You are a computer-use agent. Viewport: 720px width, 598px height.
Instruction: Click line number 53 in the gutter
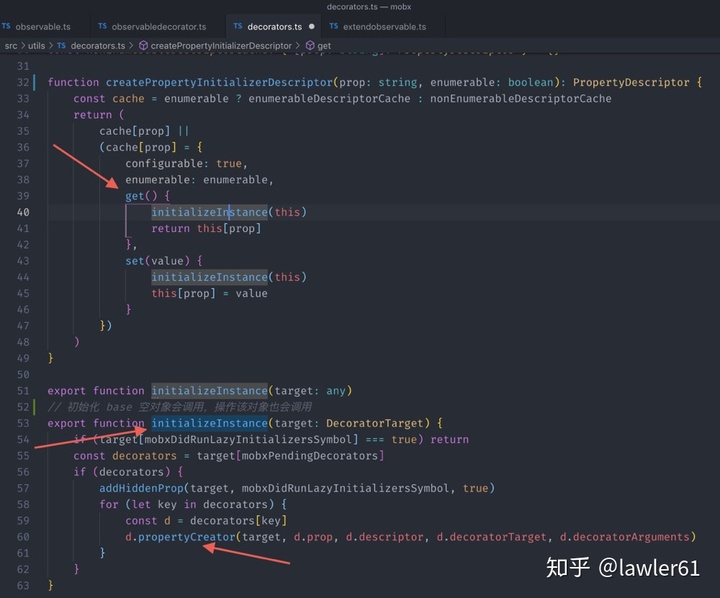point(23,423)
